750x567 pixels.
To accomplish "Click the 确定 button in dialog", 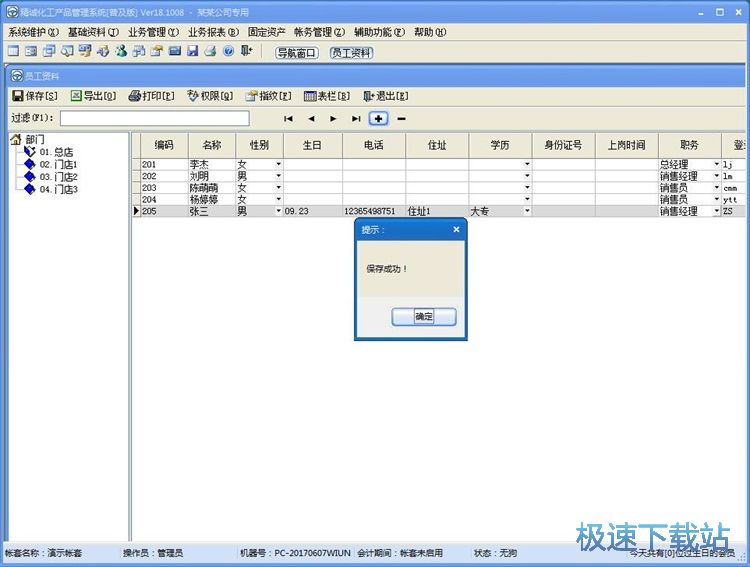I will click(x=424, y=317).
